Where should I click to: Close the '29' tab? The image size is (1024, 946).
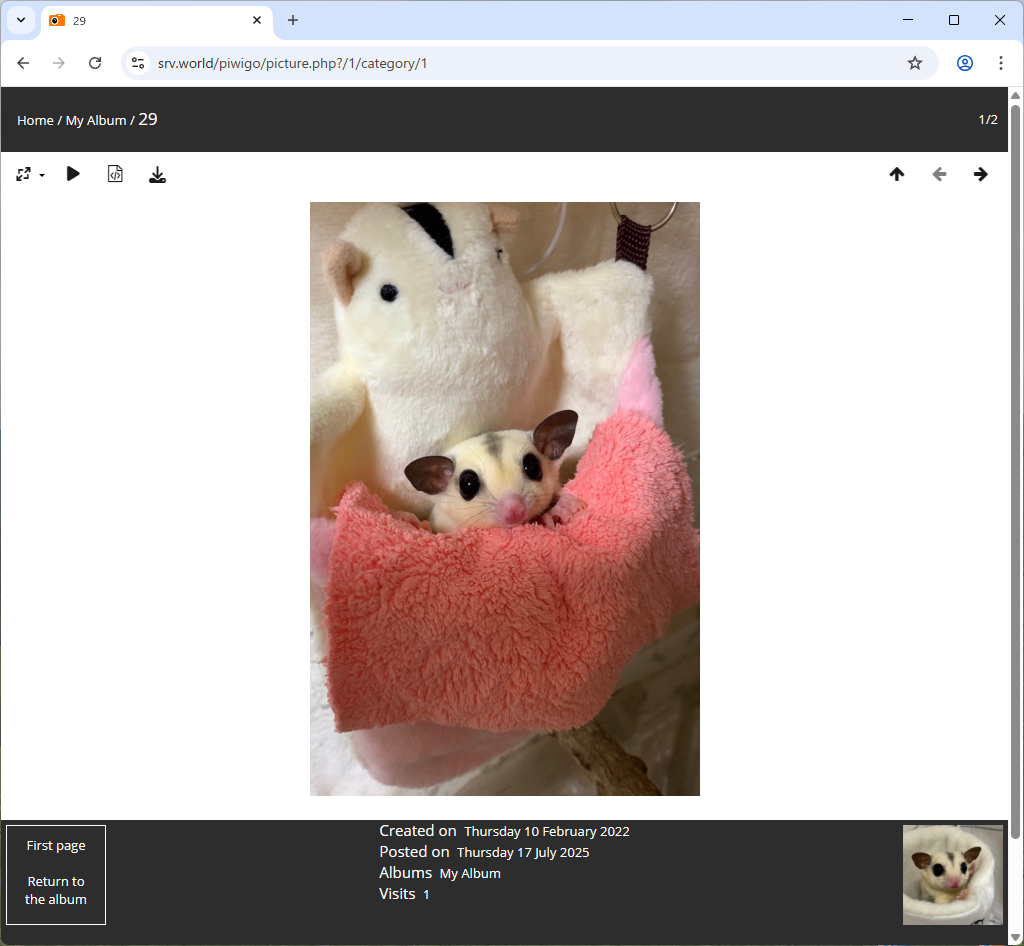click(x=257, y=20)
